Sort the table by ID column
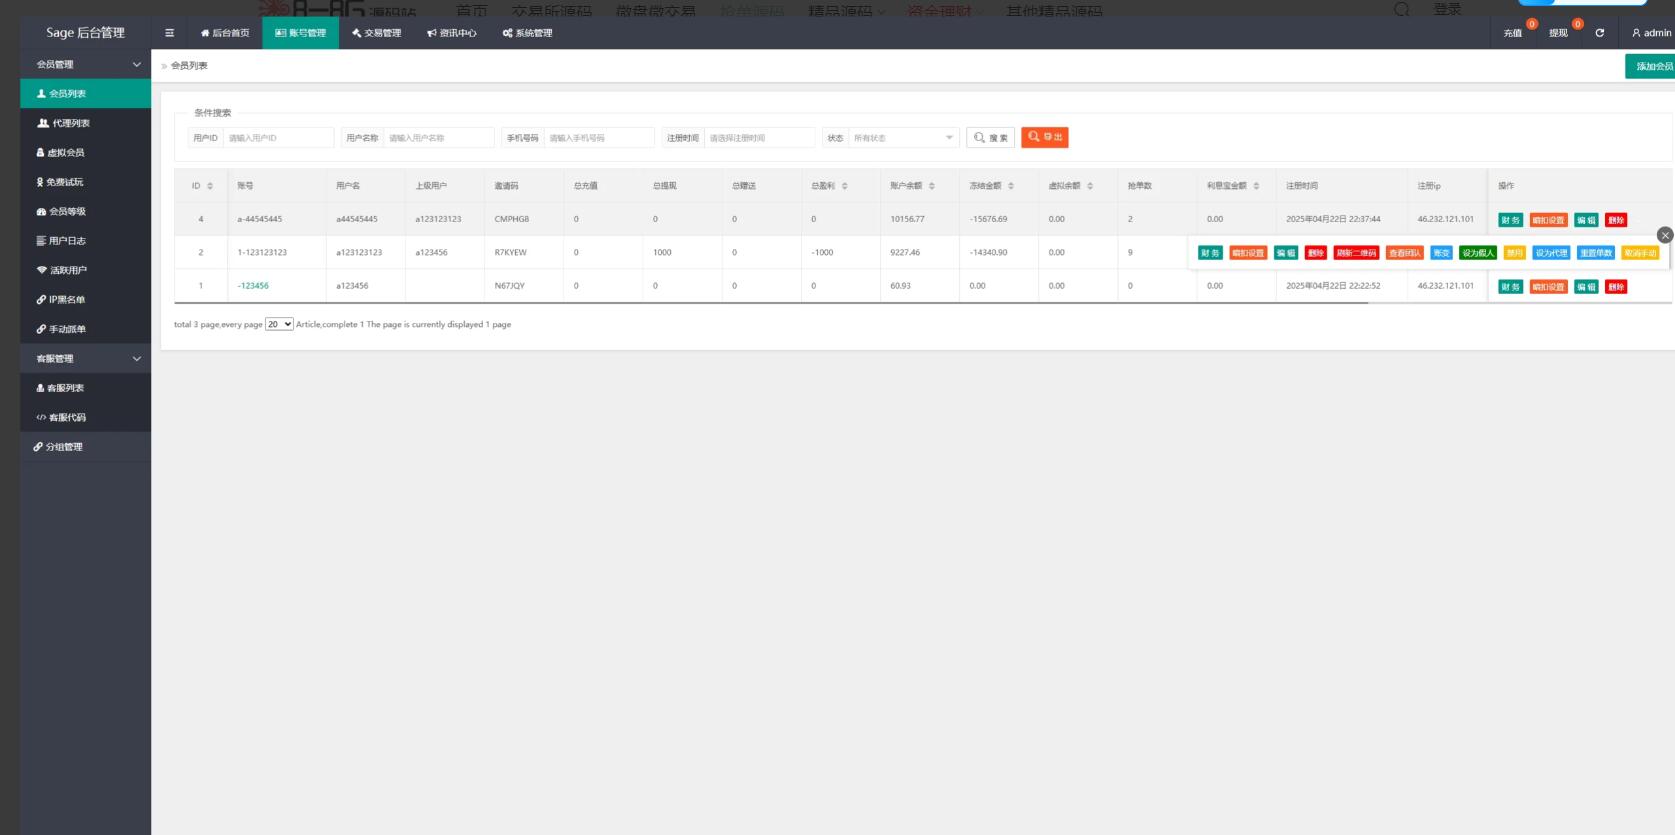This screenshot has height=835, width=1675. [x=210, y=186]
